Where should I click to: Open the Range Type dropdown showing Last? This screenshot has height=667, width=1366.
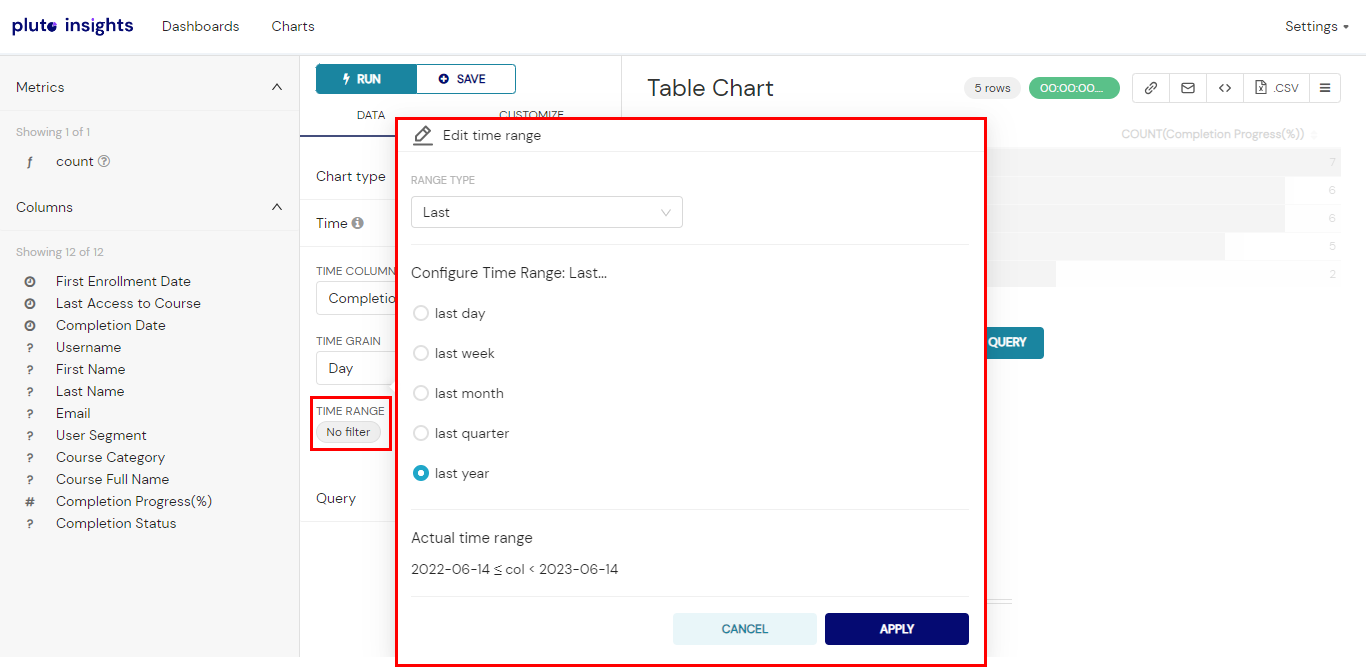(x=547, y=212)
